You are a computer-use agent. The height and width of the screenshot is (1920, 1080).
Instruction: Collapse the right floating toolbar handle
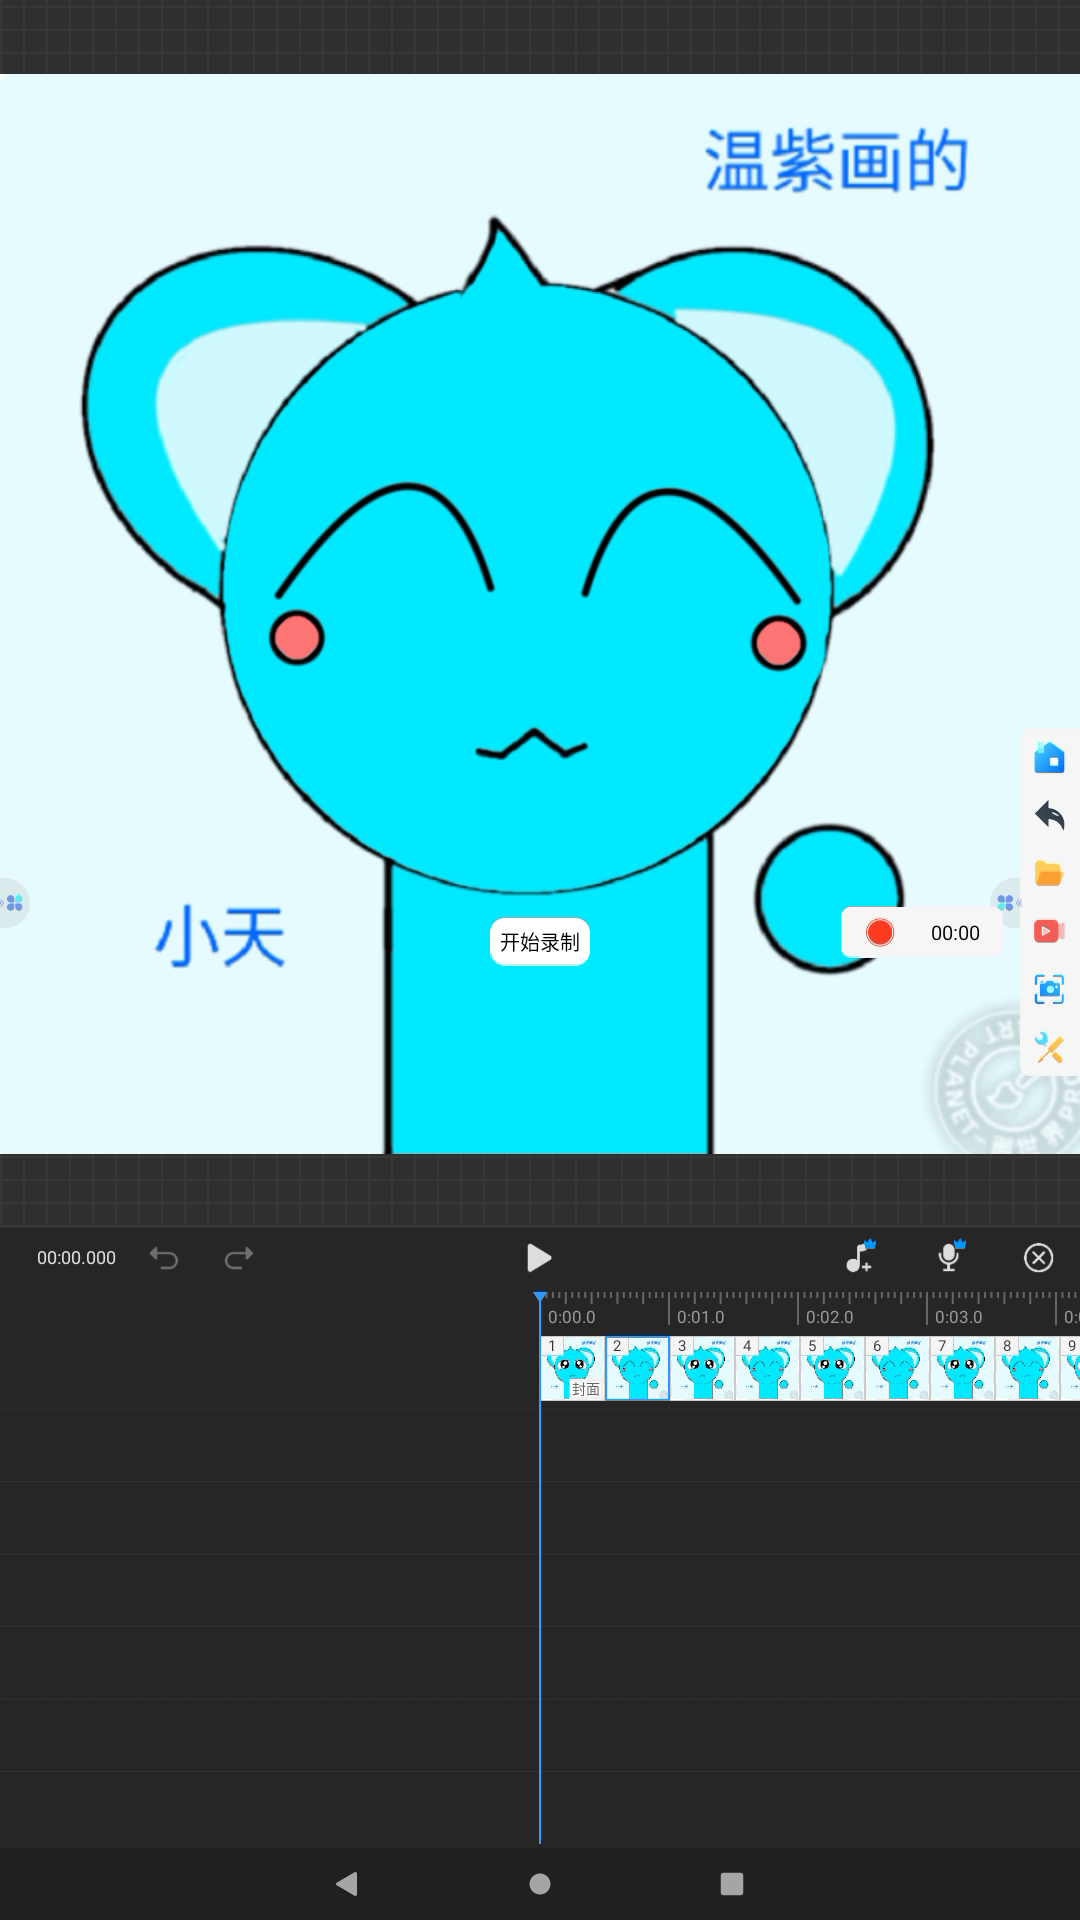coord(1006,902)
